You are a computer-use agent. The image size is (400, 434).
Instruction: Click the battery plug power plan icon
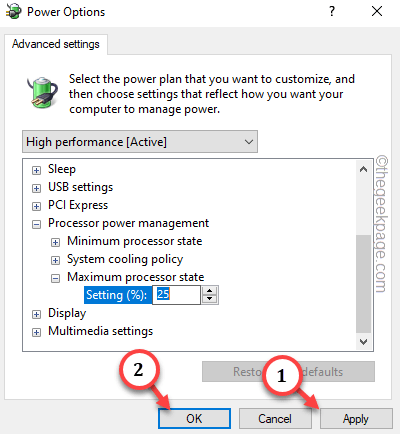tap(42, 92)
